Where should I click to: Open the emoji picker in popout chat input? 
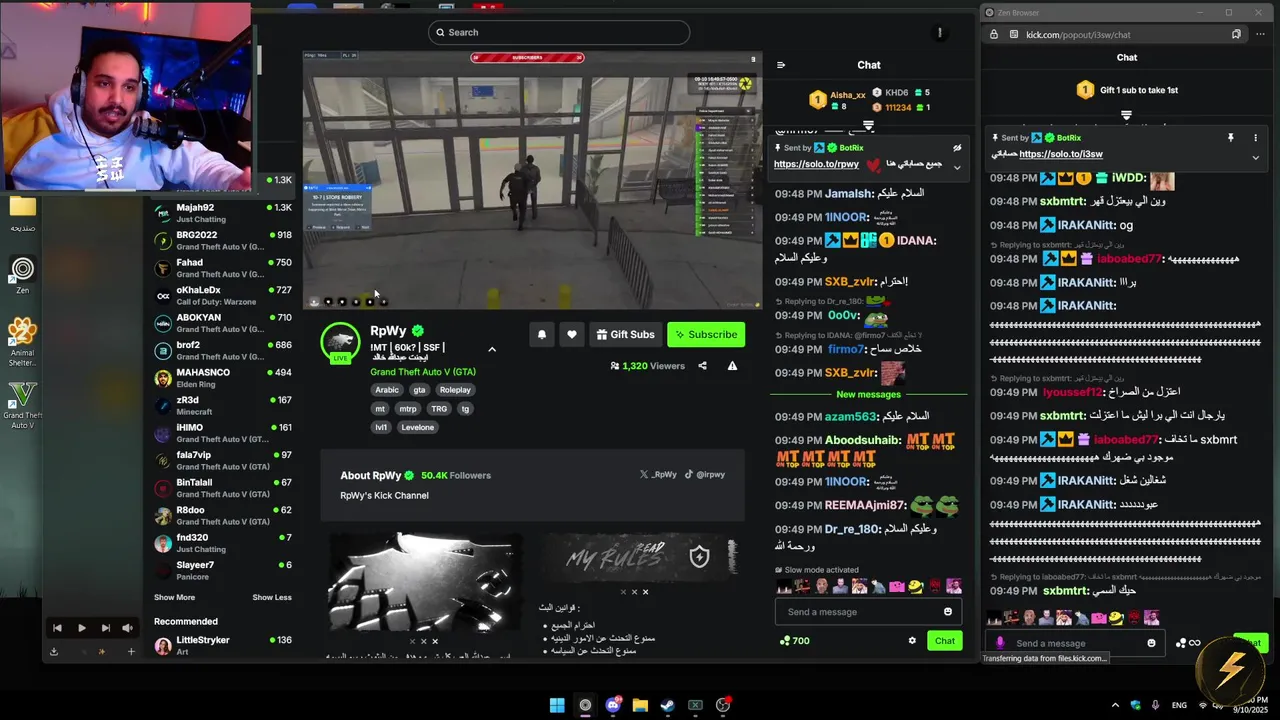[x=1151, y=643]
